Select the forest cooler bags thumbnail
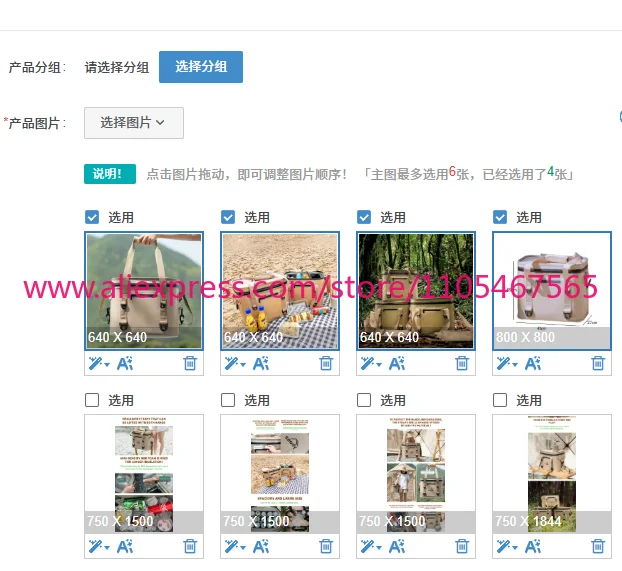This screenshot has height=571, width=622. point(416,291)
